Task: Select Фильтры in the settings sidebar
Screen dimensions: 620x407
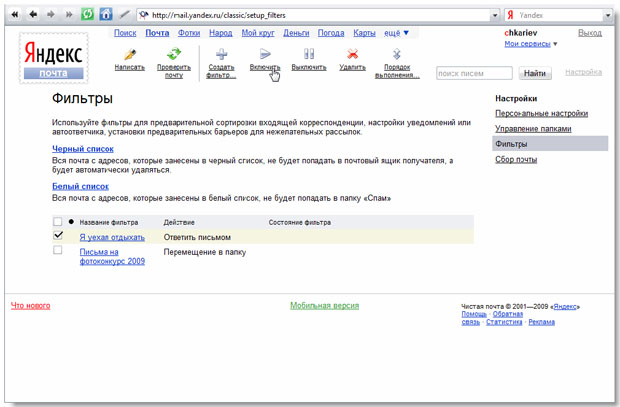Action: point(550,144)
